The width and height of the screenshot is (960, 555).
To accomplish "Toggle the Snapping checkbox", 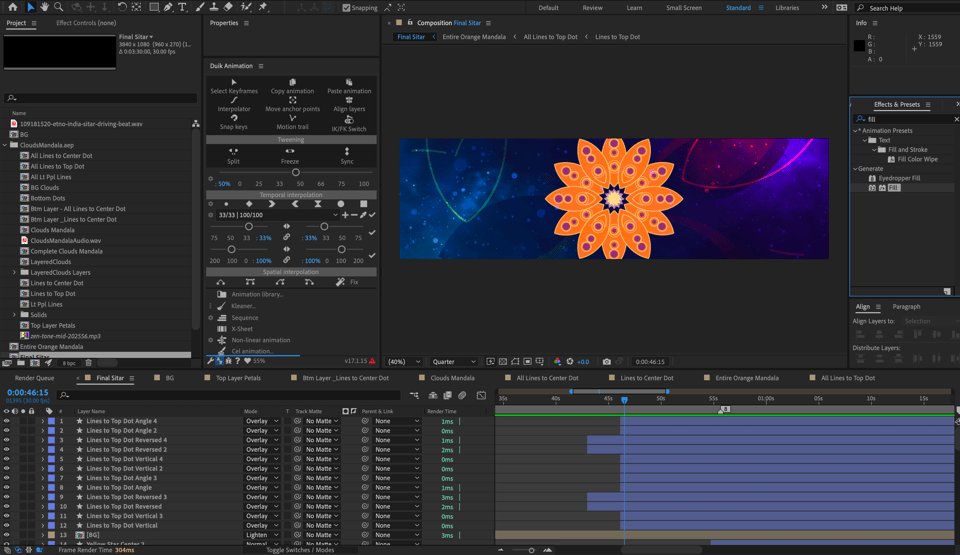I will (x=346, y=8).
